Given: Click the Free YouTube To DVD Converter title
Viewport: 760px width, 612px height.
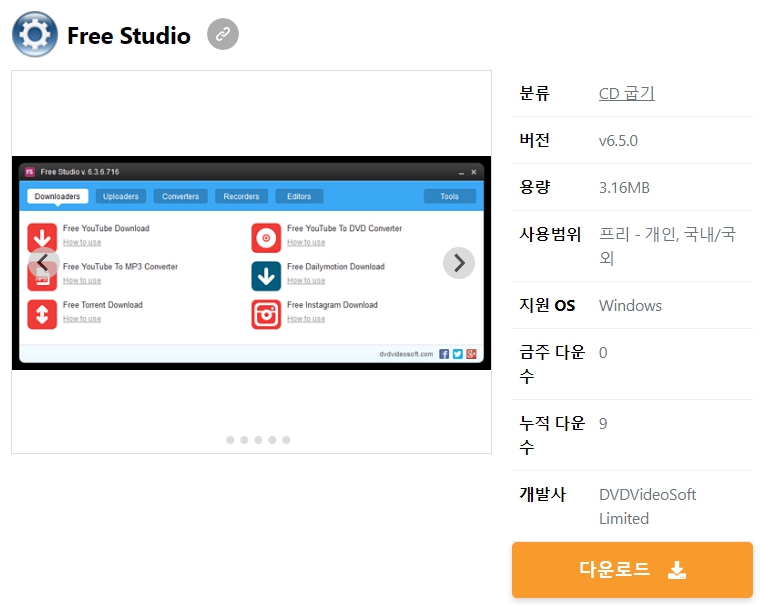Looking at the screenshot, I should [345, 228].
